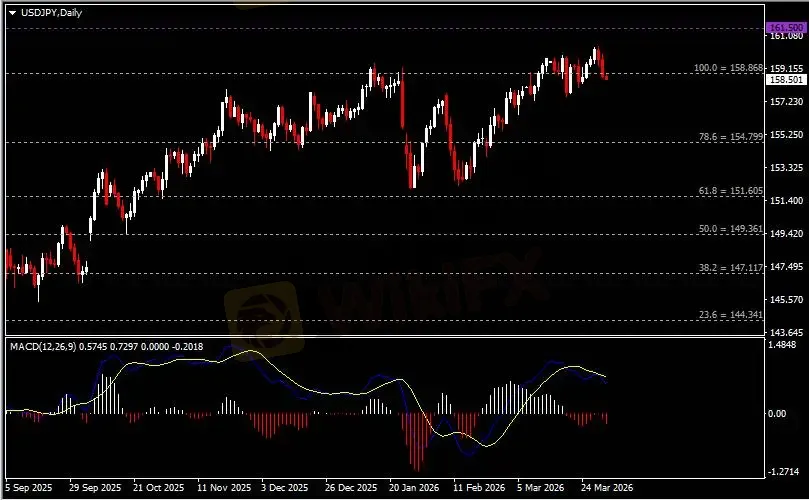Click the 161.080 value on the price axis

(x=784, y=37)
